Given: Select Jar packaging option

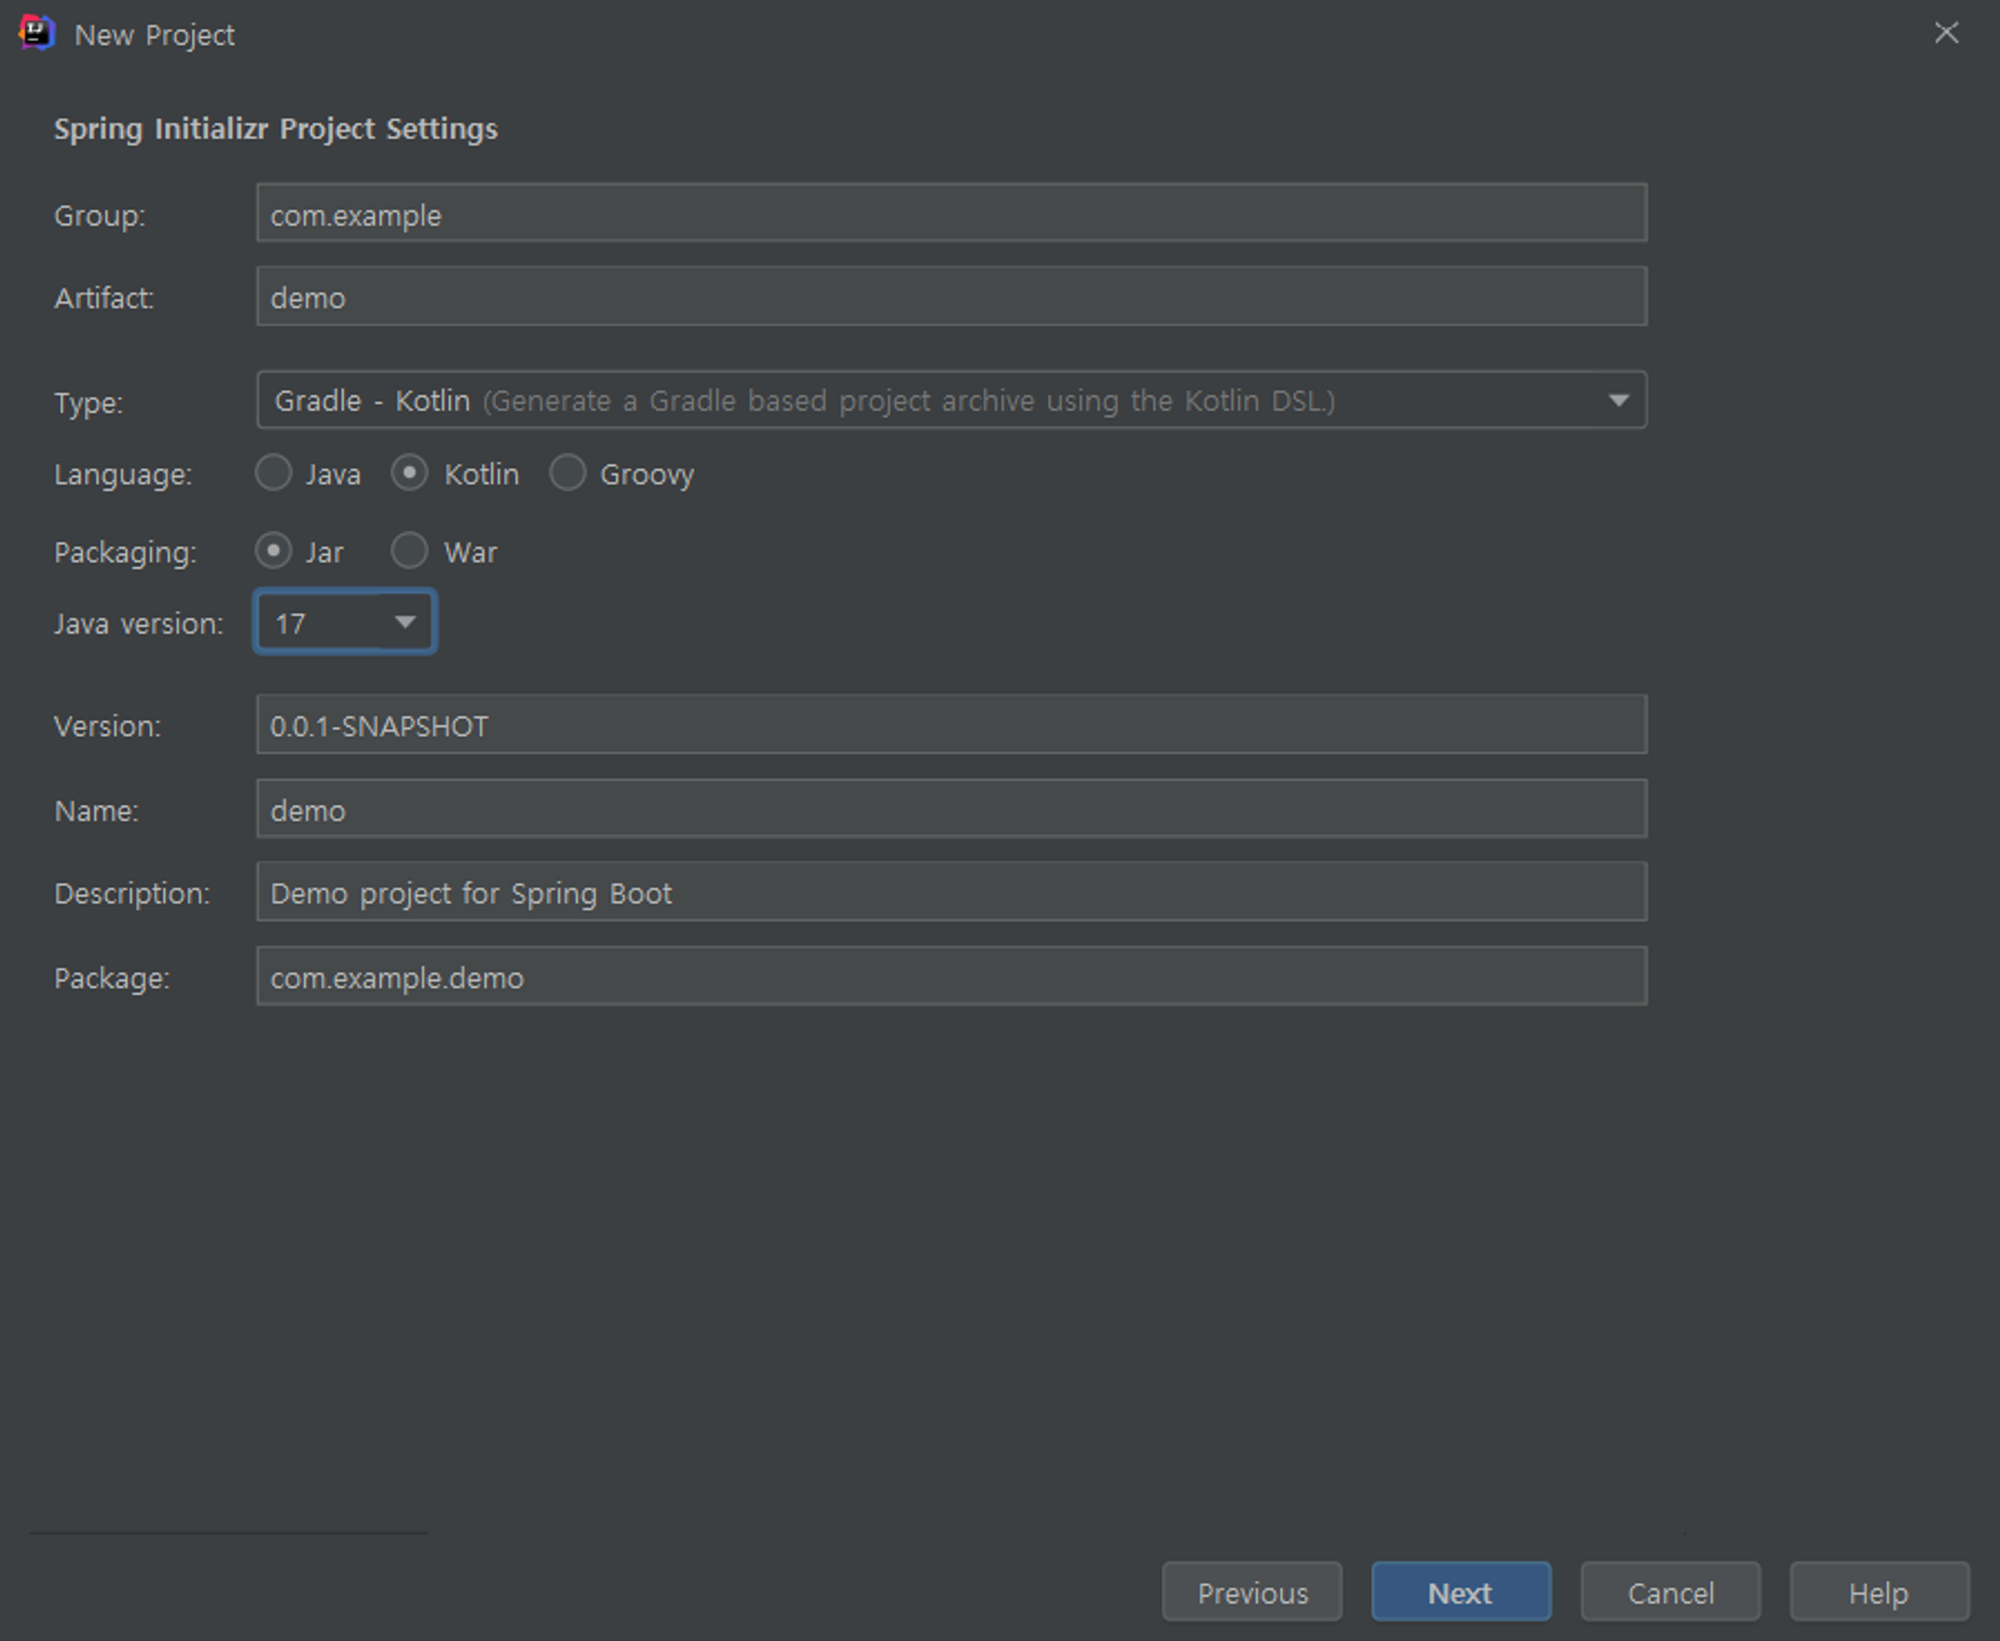Looking at the screenshot, I should (x=274, y=551).
